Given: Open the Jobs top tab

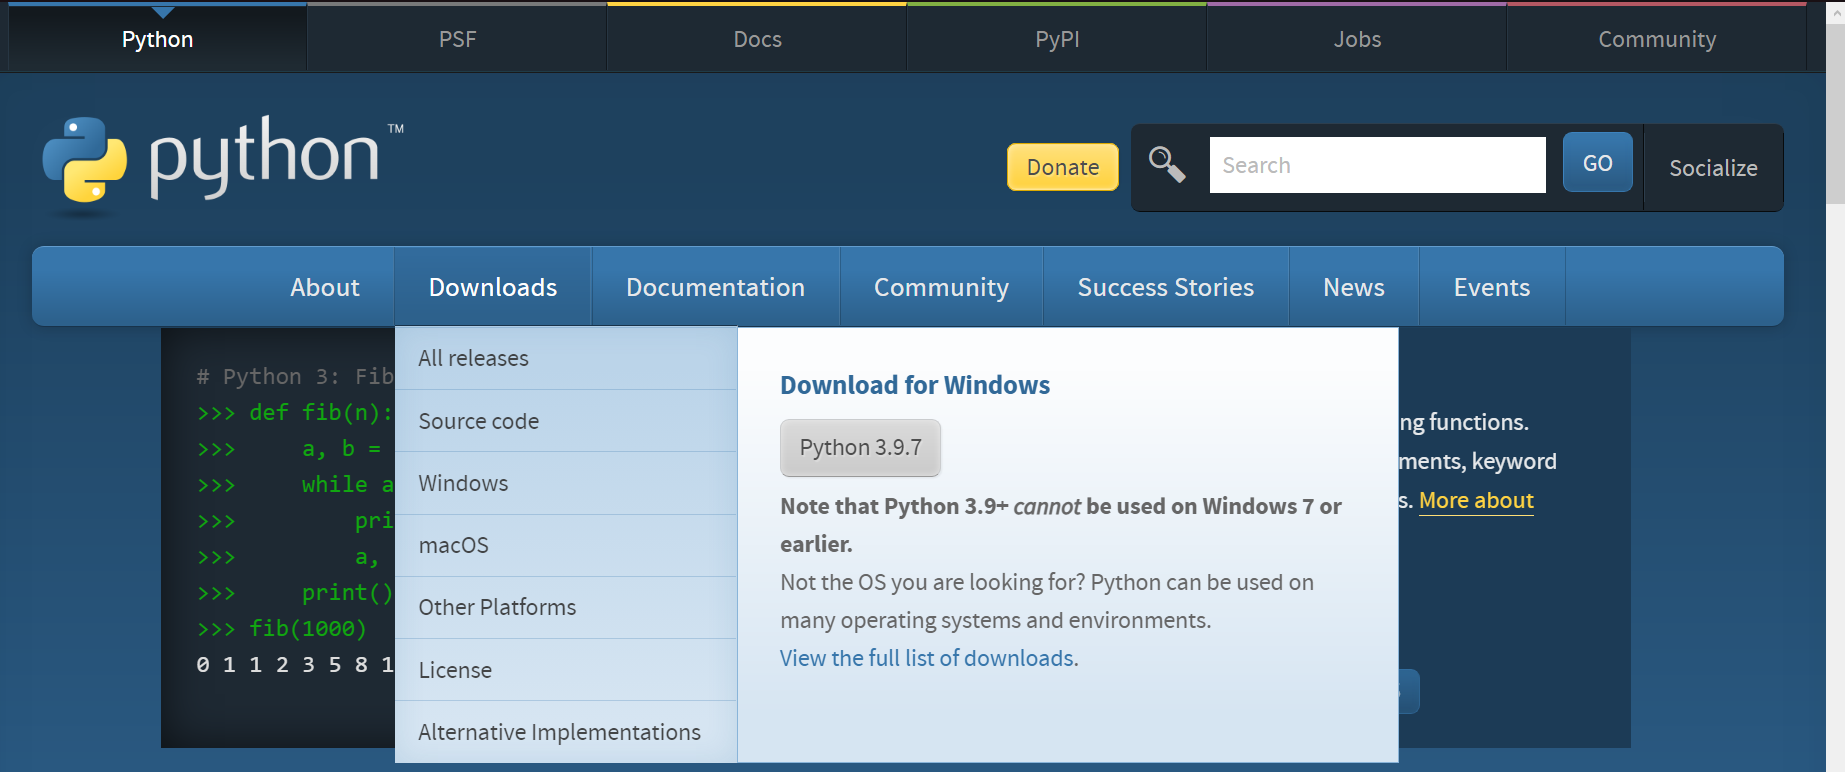Looking at the screenshot, I should (x=1357, y=39).
